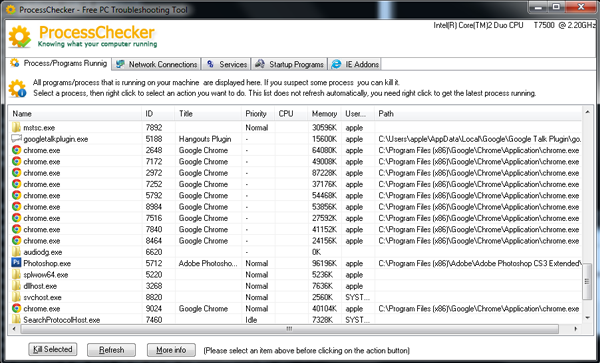
Task: Click Chrome icon for process ID 7252
Action: (16, 184)
